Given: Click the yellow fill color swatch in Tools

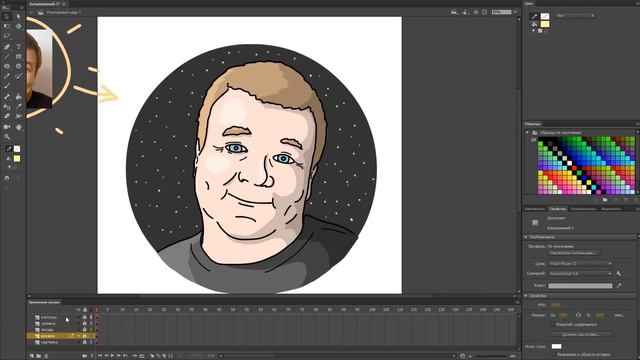Looking at the screenshot, I should click(x=17, y=158).
